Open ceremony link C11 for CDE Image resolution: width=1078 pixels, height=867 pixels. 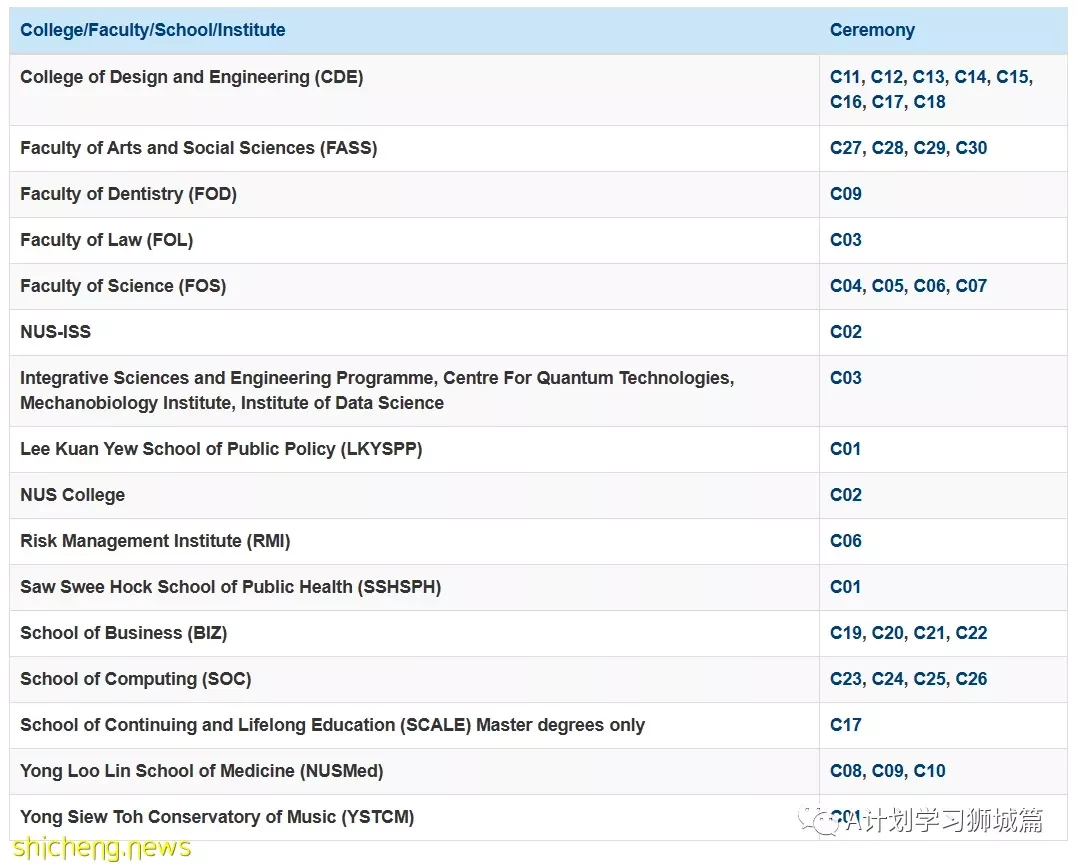coord(845,77)
